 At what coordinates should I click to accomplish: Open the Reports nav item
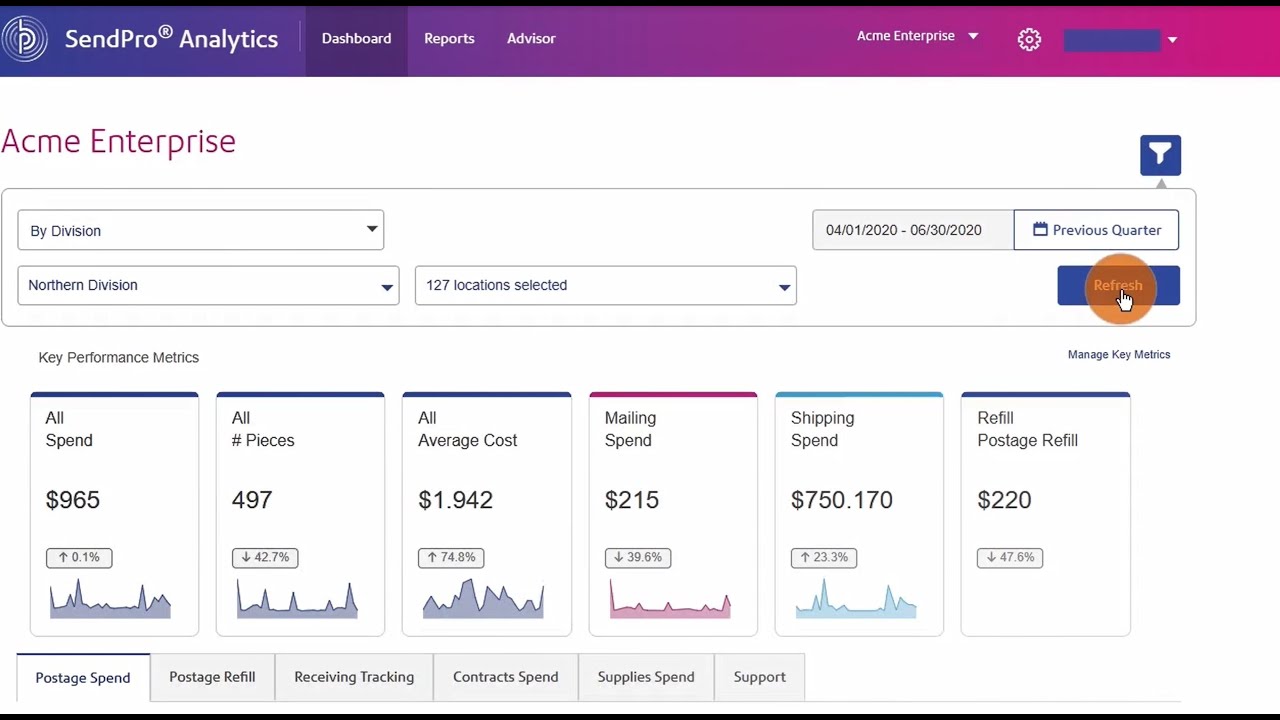click(449, 39)
